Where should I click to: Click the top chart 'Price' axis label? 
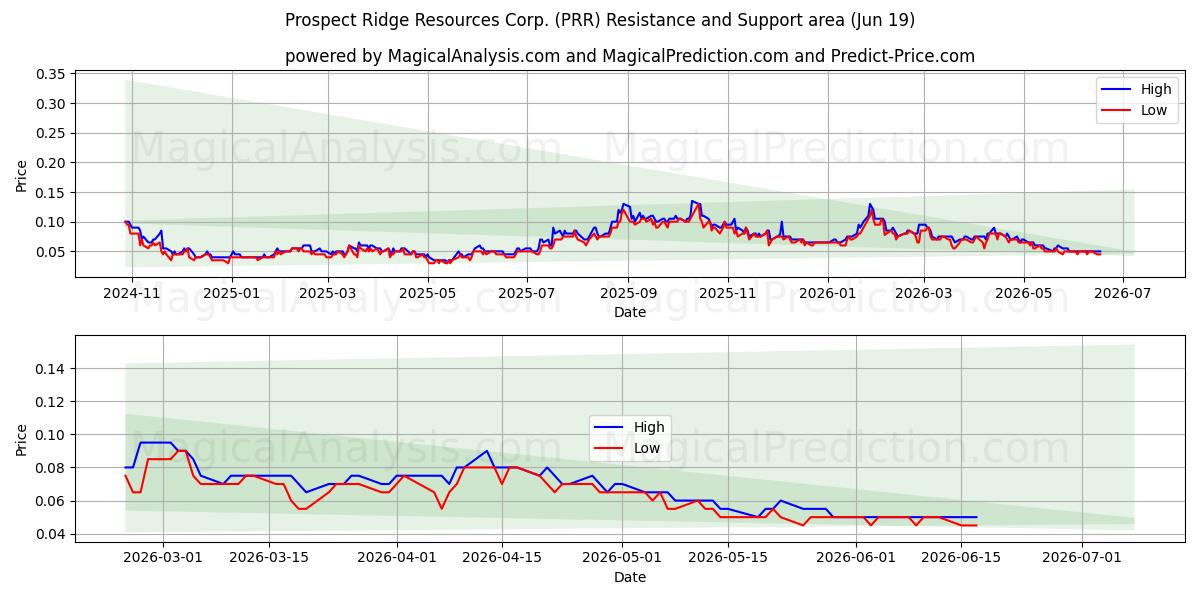coord(22,176)
